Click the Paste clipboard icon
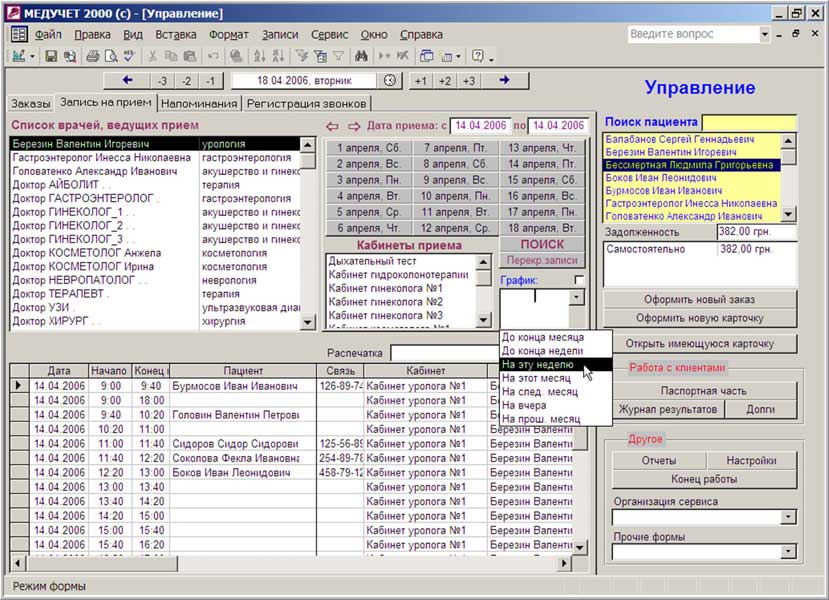Screen dimensions: 829x600 pyautogui.click(x=189, y=56)
